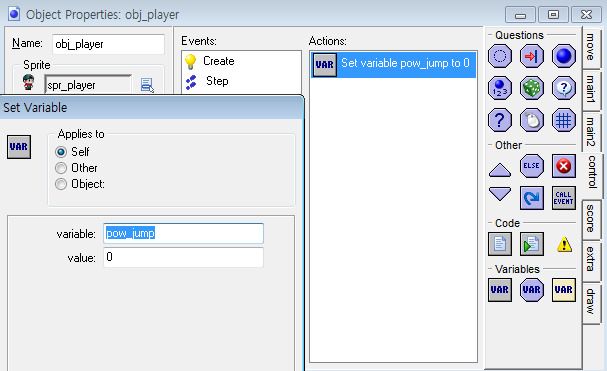Add the End Block down triangle

(x=500, y=194)
